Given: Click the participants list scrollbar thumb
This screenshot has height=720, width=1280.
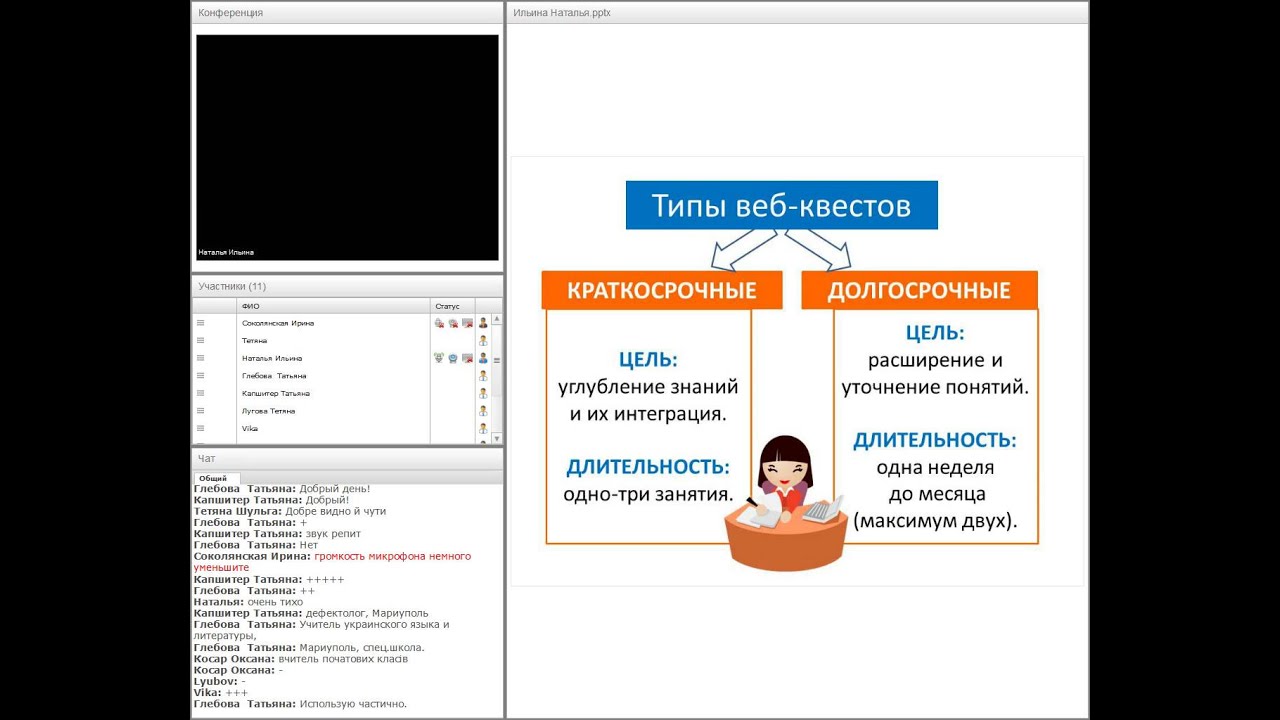Looking at the screenshot, I should (x=497, y=361).
